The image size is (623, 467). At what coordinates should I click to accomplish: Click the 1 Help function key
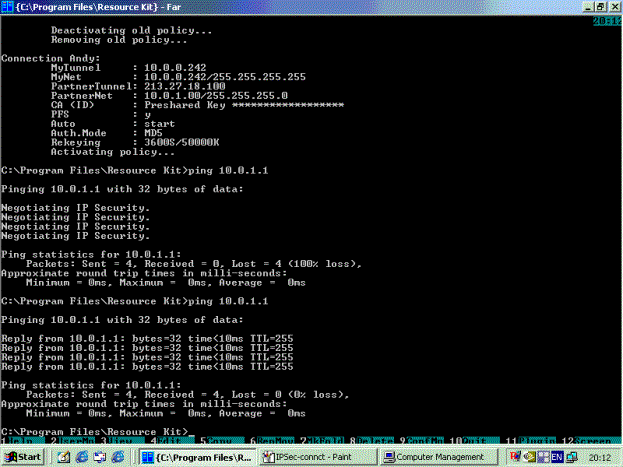(23, 441)
